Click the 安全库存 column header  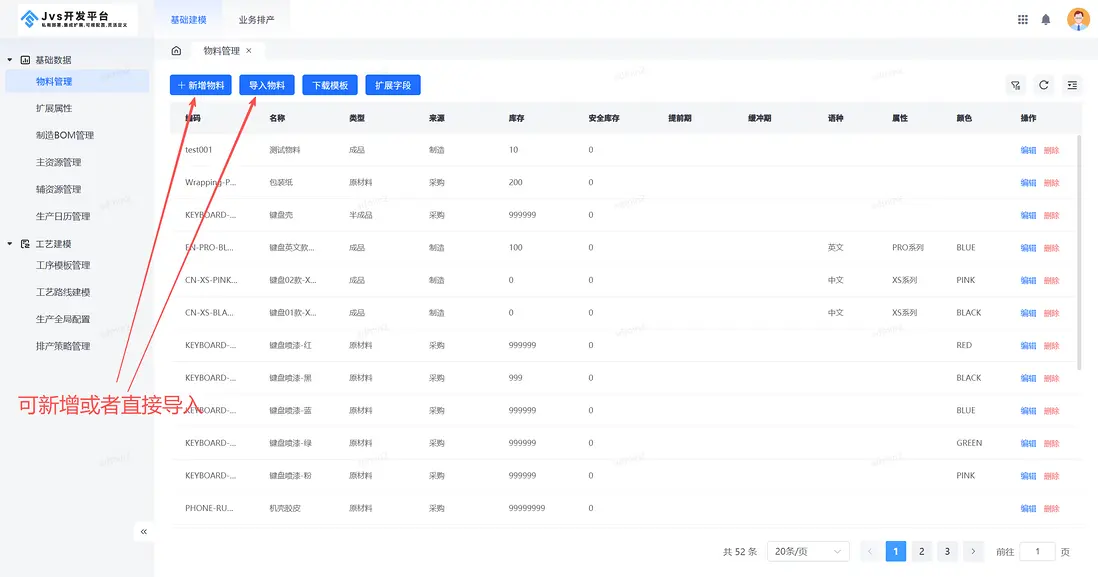pos(604,118)
